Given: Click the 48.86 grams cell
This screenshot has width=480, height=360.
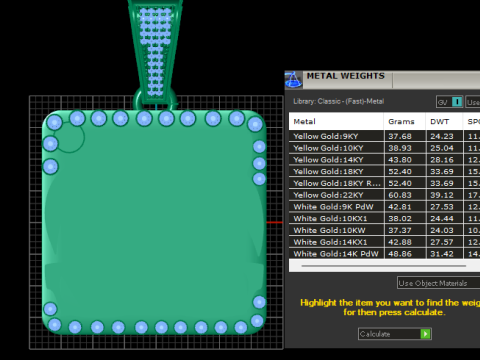Looking at the screenshot, I should tap(405, 254).
